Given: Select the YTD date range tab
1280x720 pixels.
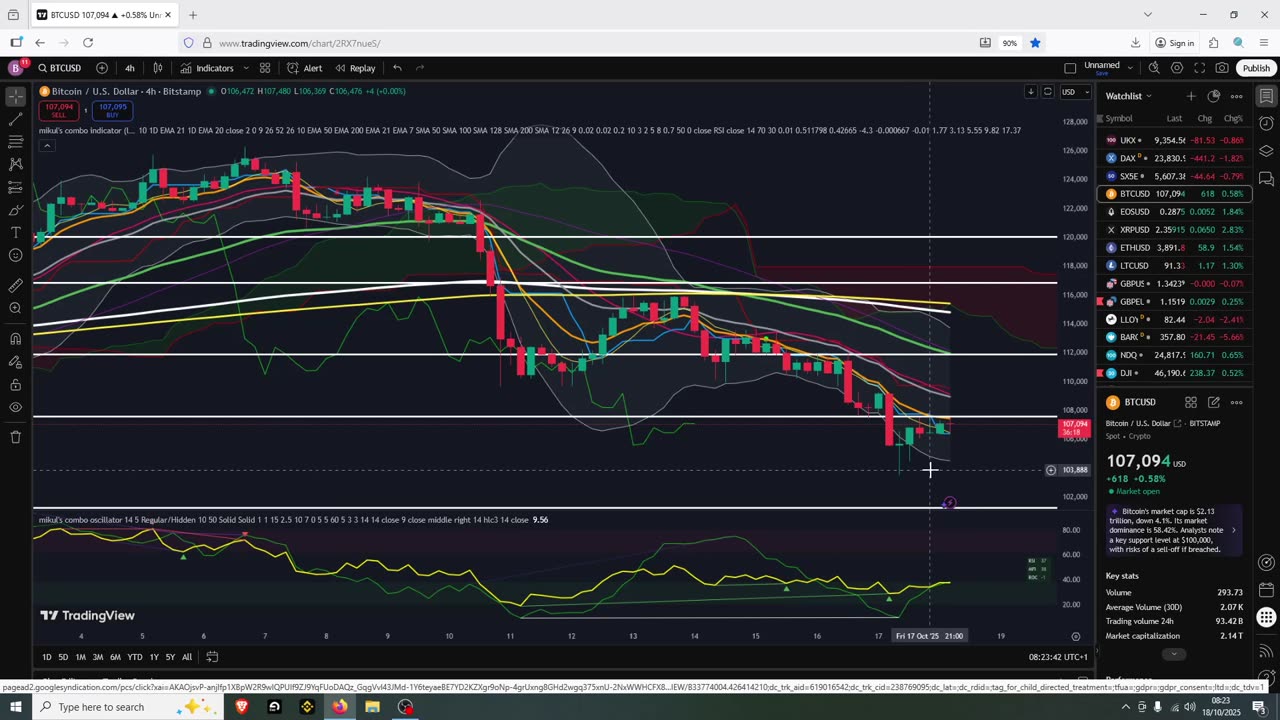Looking at the screenshot, I should (134, 657).
